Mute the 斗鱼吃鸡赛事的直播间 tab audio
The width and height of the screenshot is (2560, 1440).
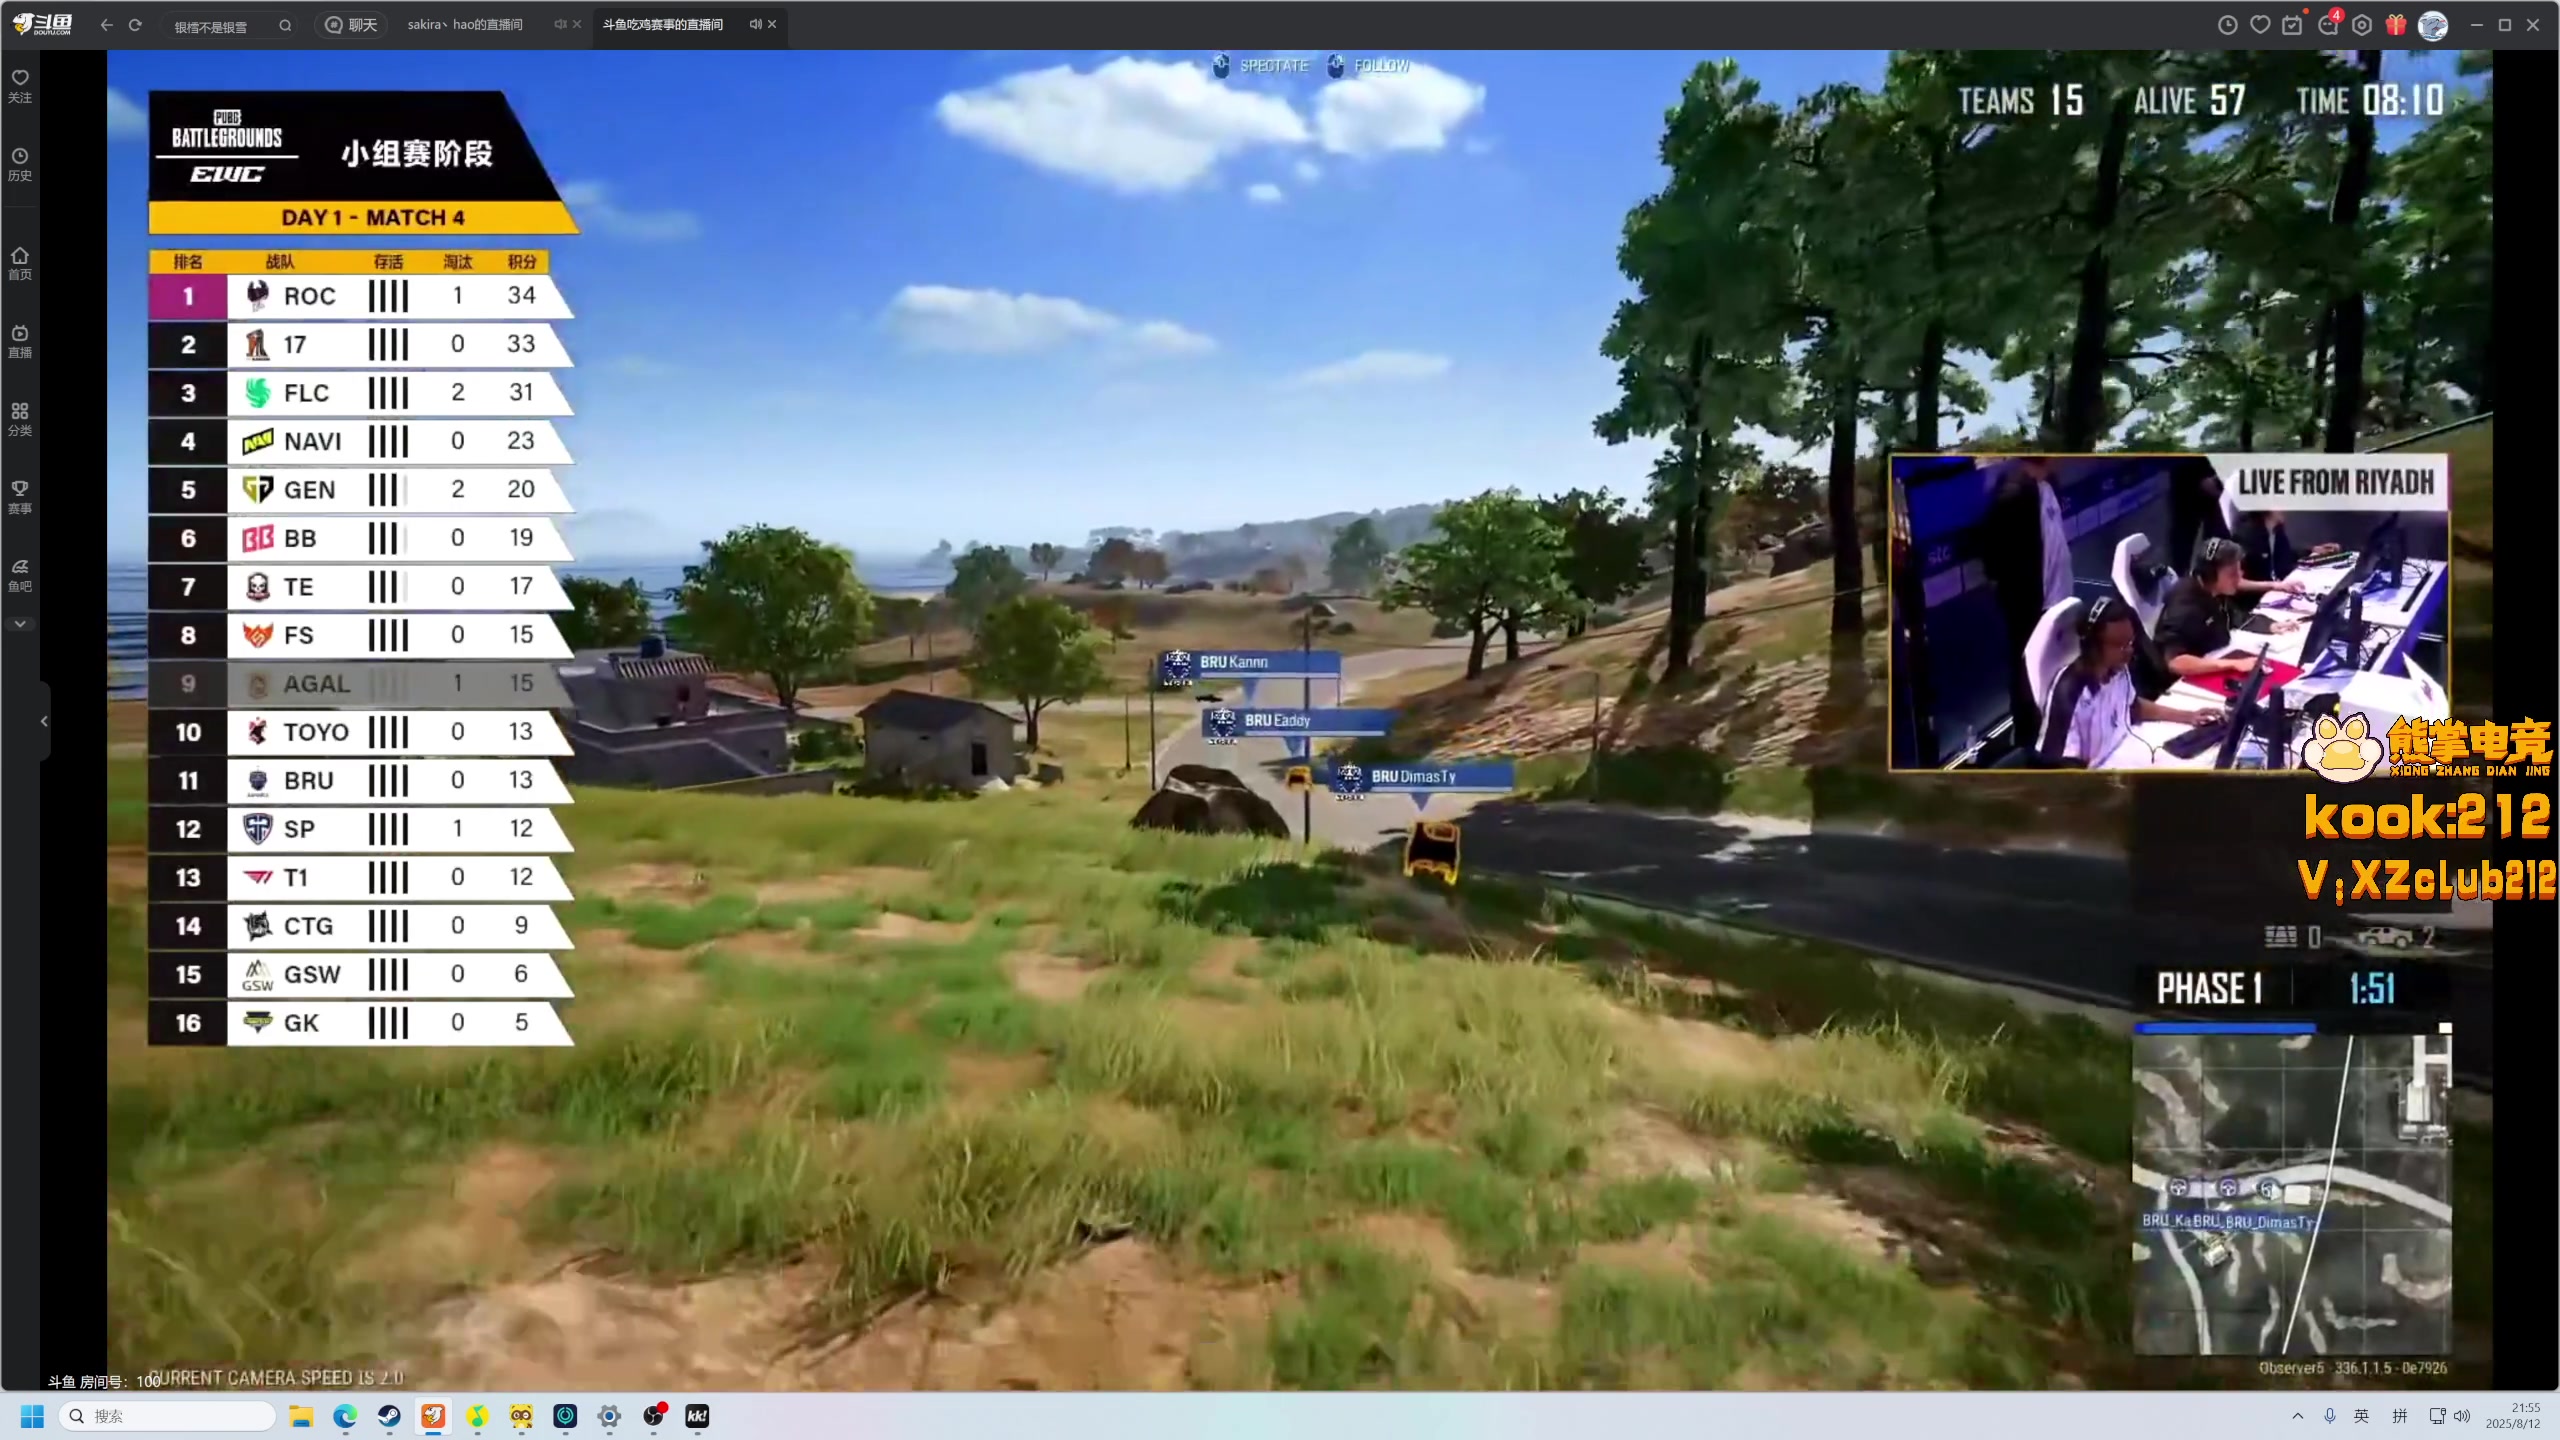pos(755,24)
